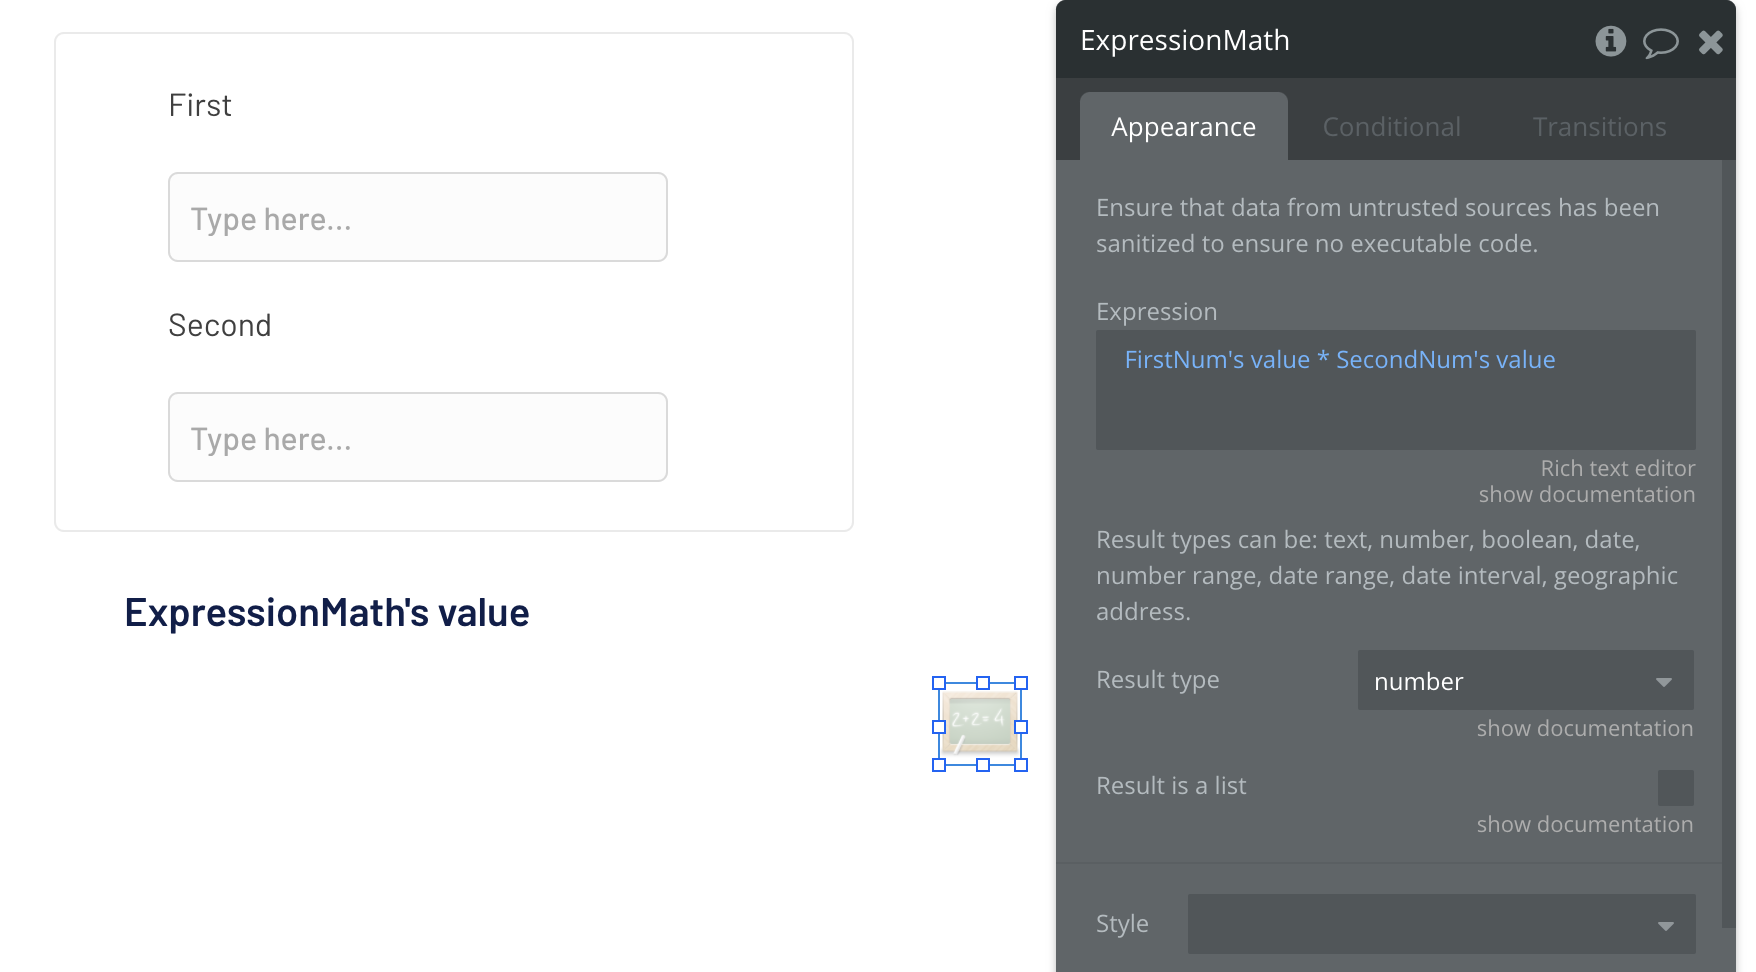Click the FirstNum's value expression text

[1217, 360]
